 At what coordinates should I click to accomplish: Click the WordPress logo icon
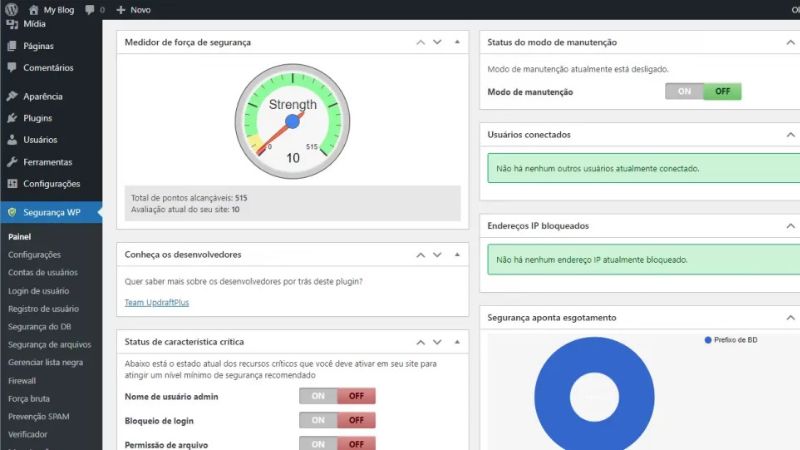pos(11,9)
